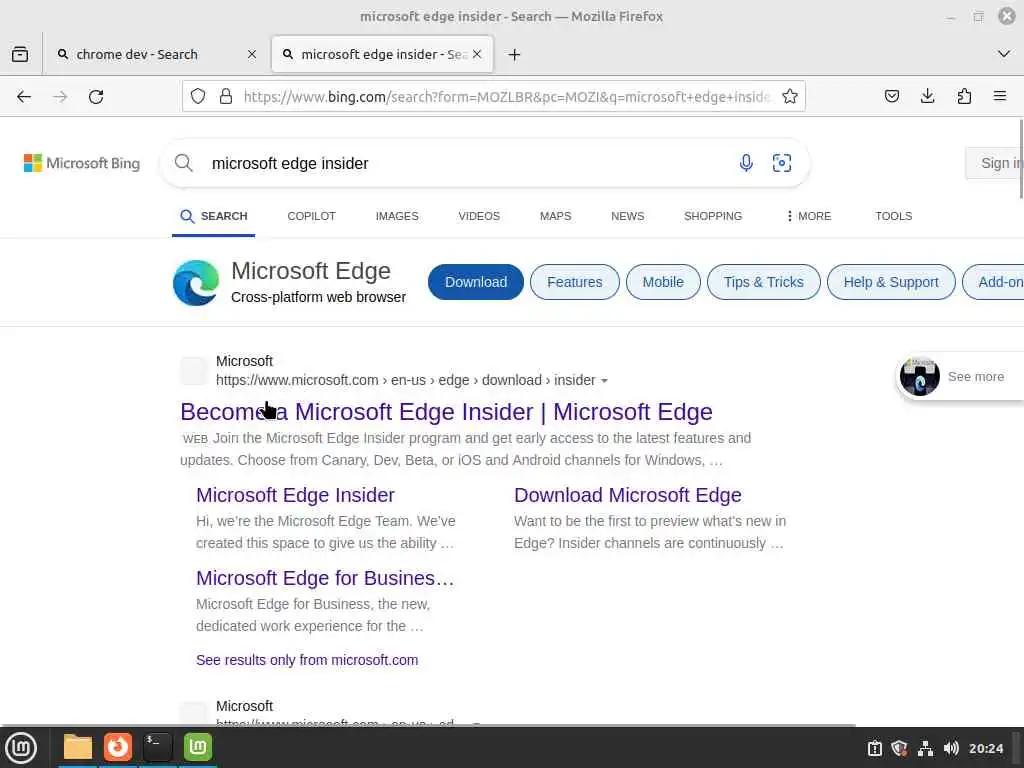The width and height of the screenshot is (1024, 768).
Task: Switch to Firefox in taskbar
Action: (x=118, y=747)
